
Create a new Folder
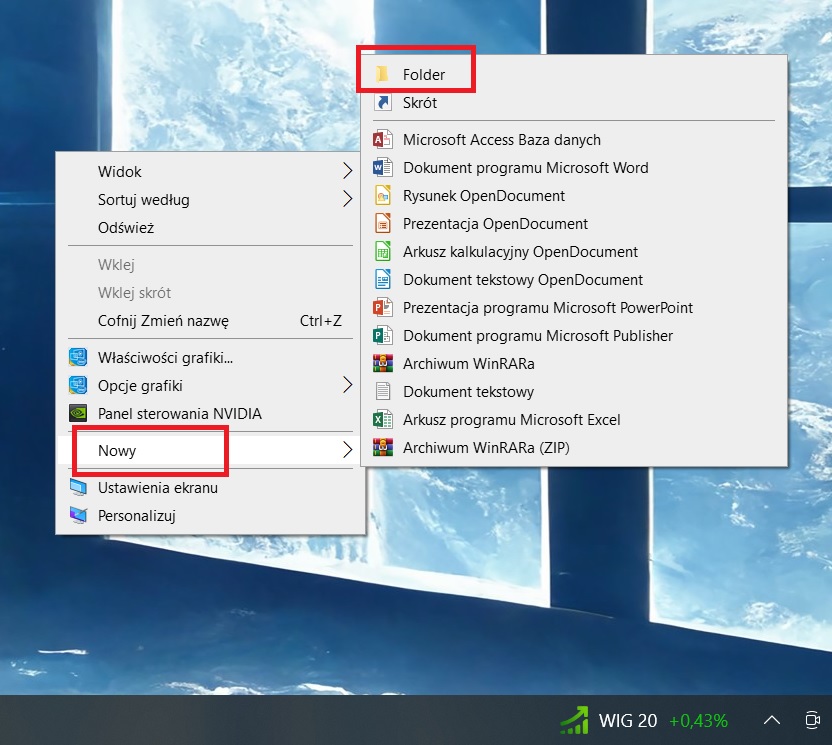pos(574,74)
